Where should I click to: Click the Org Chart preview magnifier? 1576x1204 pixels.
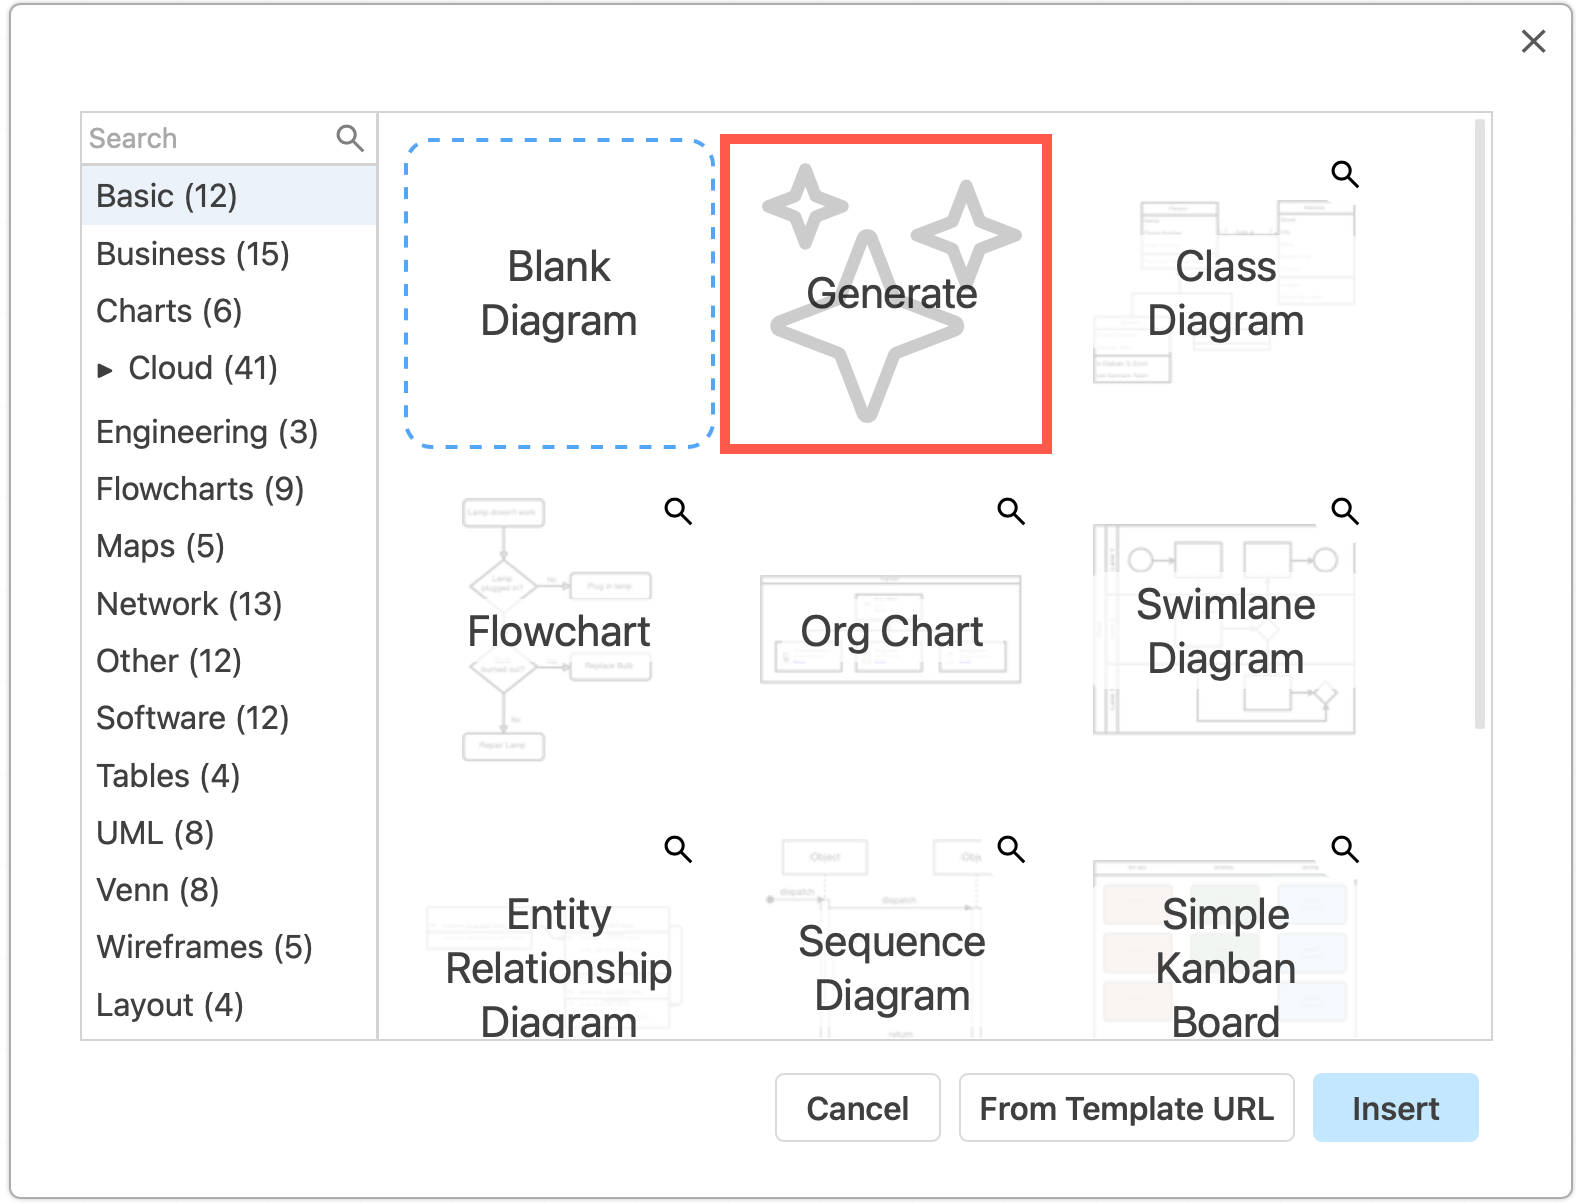1011,511
